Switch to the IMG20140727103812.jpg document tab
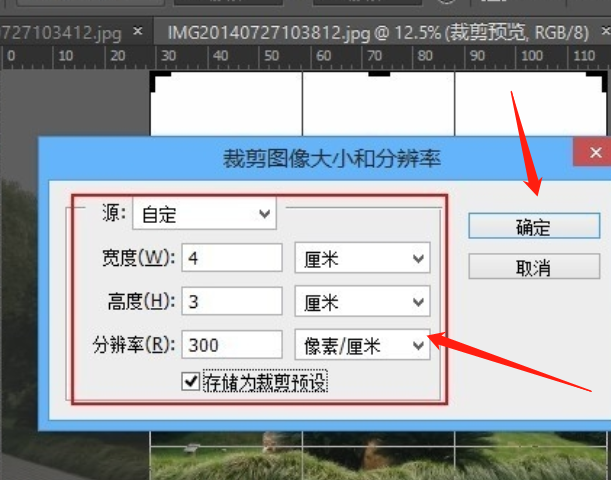Viewport: 611px width, 480px height. 378,33
